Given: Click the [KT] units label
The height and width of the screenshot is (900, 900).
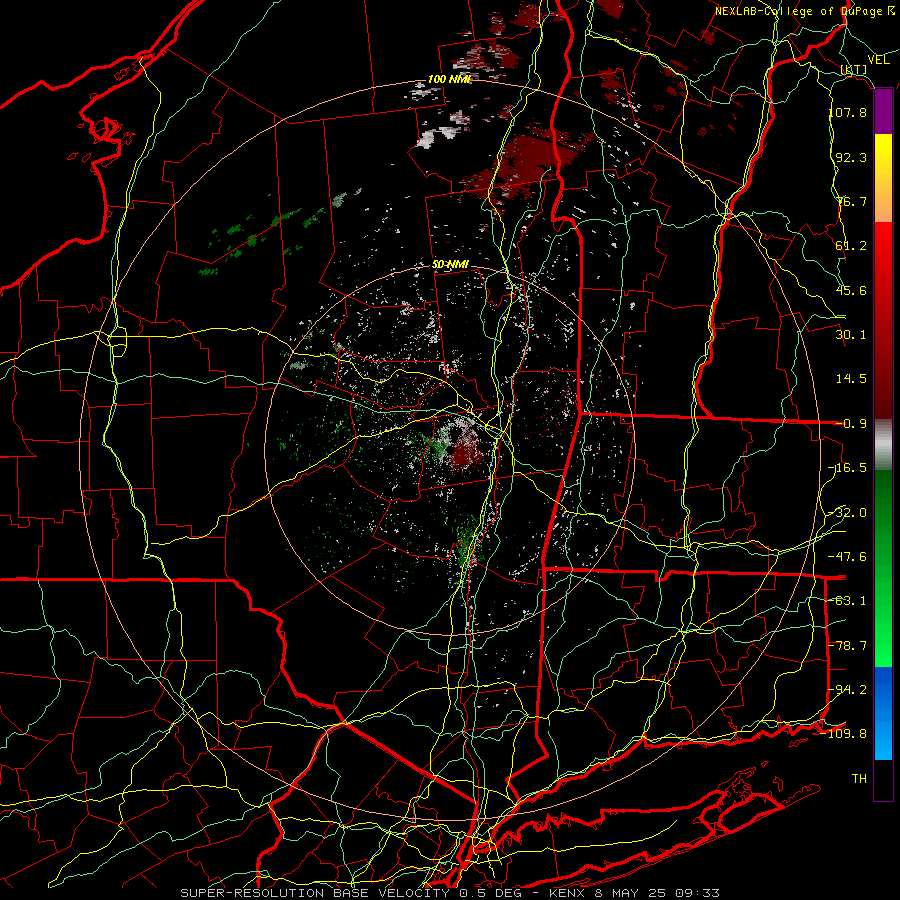Looking at the screenshot, I should [854, 69].
